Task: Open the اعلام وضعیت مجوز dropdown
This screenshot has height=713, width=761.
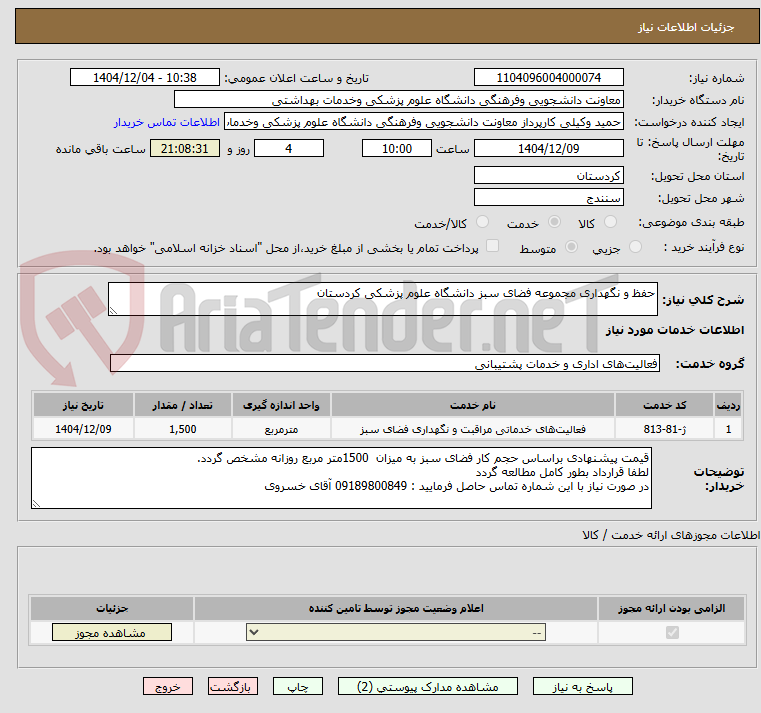Action: (x=396, y=632)
